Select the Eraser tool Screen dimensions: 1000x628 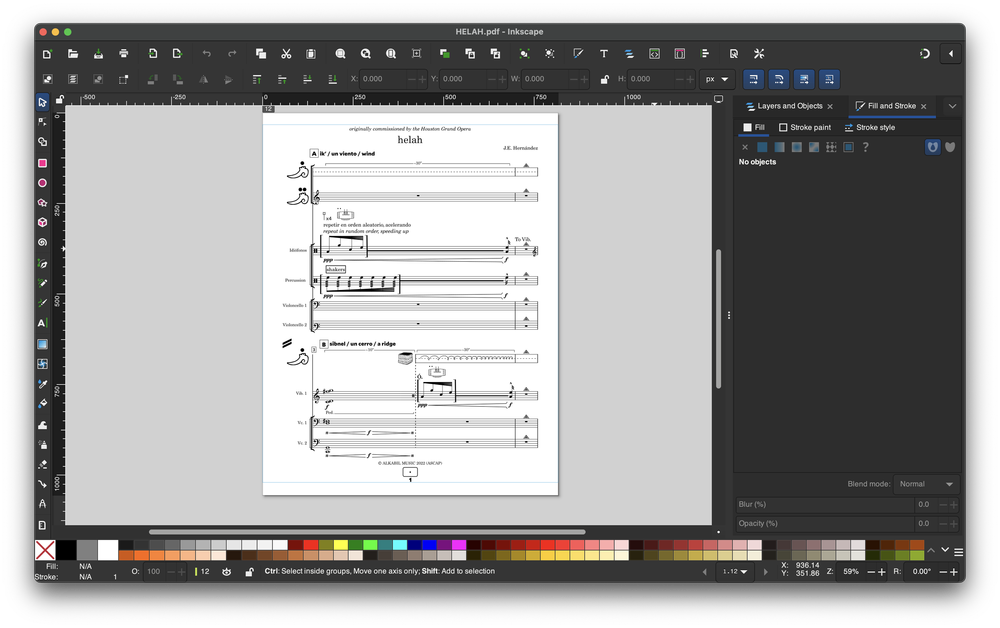(42, 464)
